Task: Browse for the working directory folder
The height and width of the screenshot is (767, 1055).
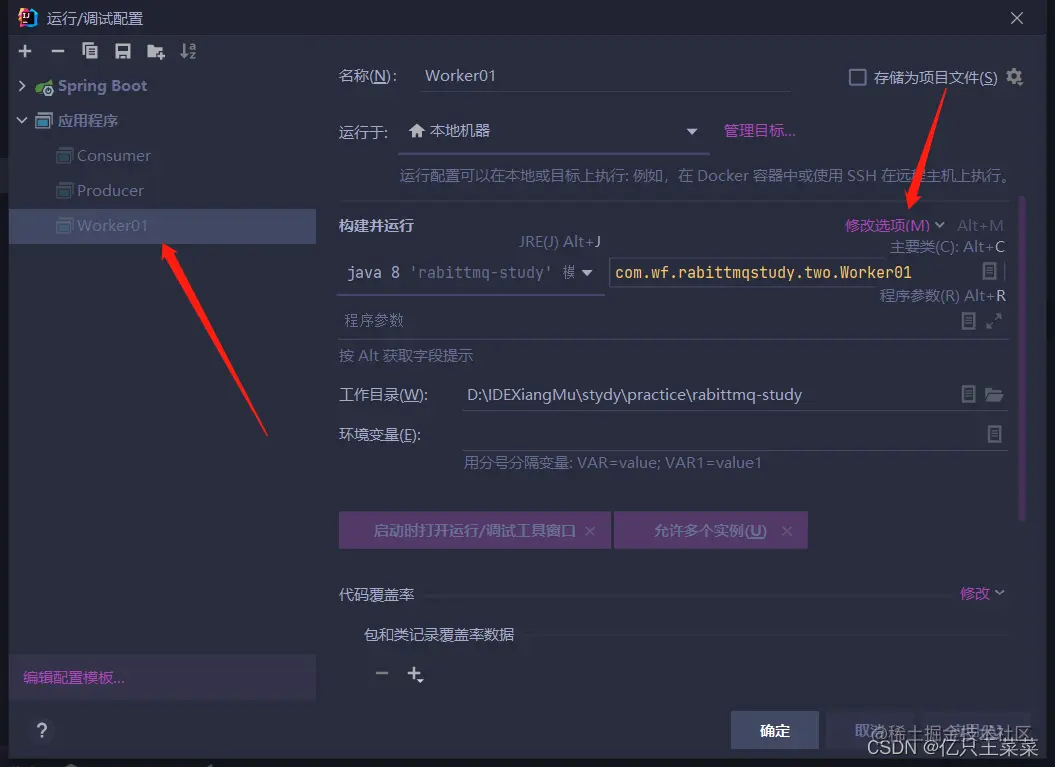Action: pyautogui.click(x=995, y=394)
